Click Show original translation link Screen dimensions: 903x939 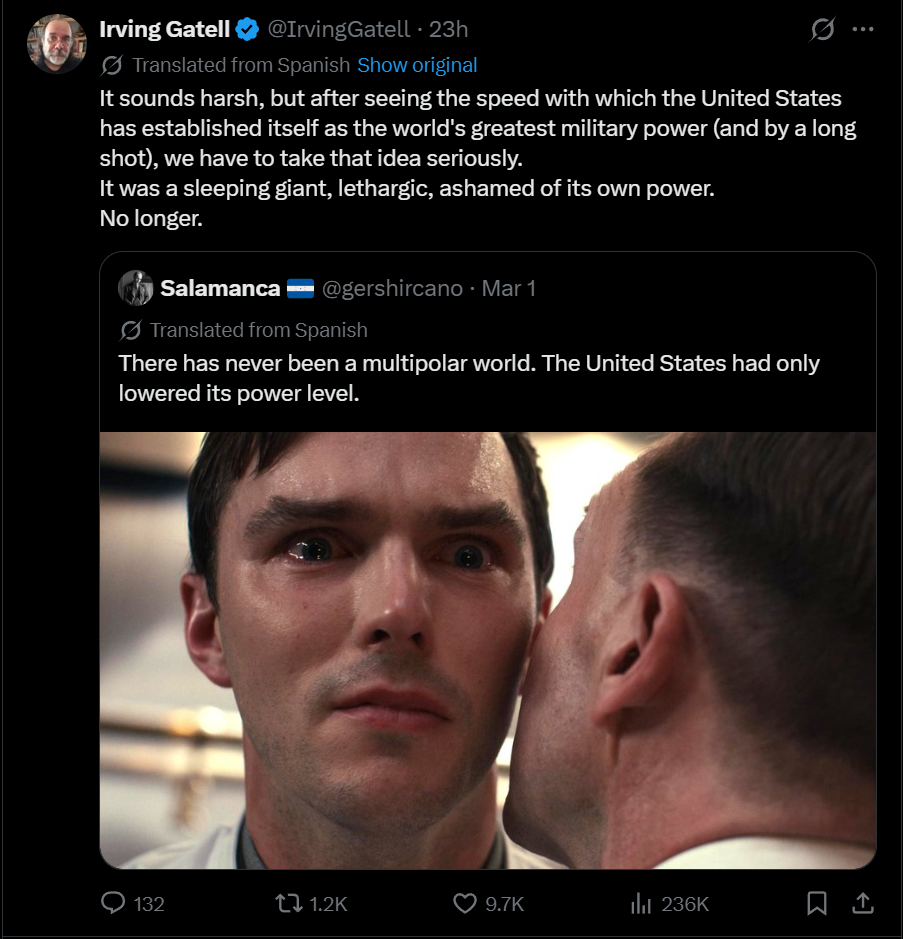[417, 65]
